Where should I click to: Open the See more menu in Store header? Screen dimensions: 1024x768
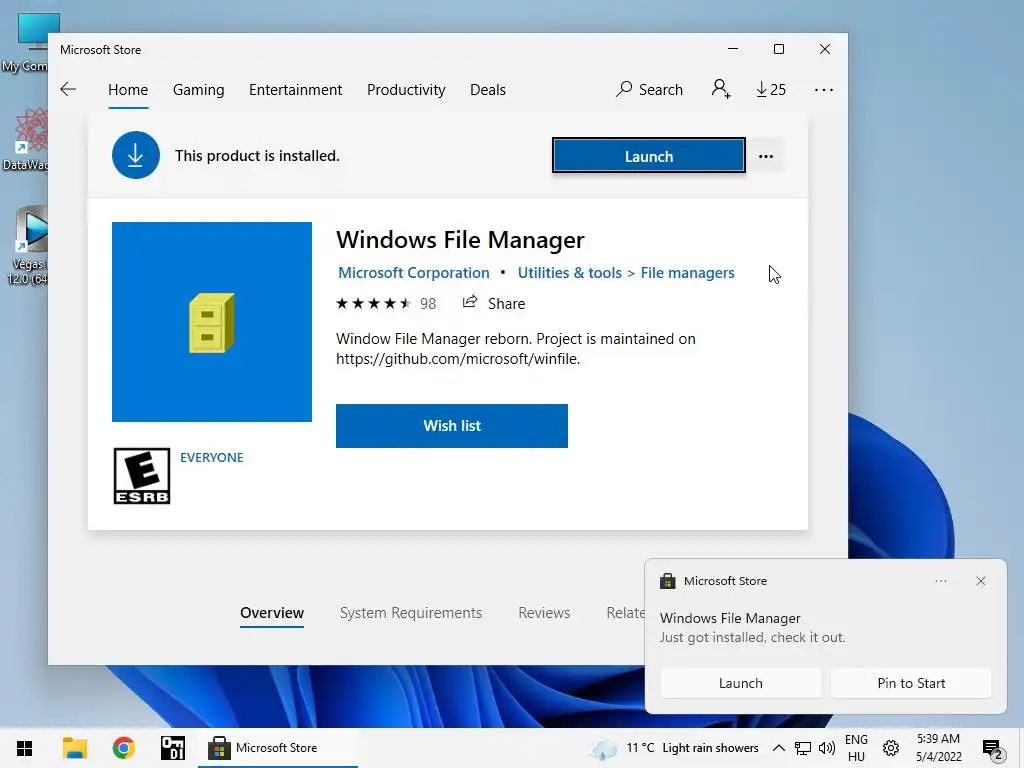pyautogui.click(x=824, y=90)
